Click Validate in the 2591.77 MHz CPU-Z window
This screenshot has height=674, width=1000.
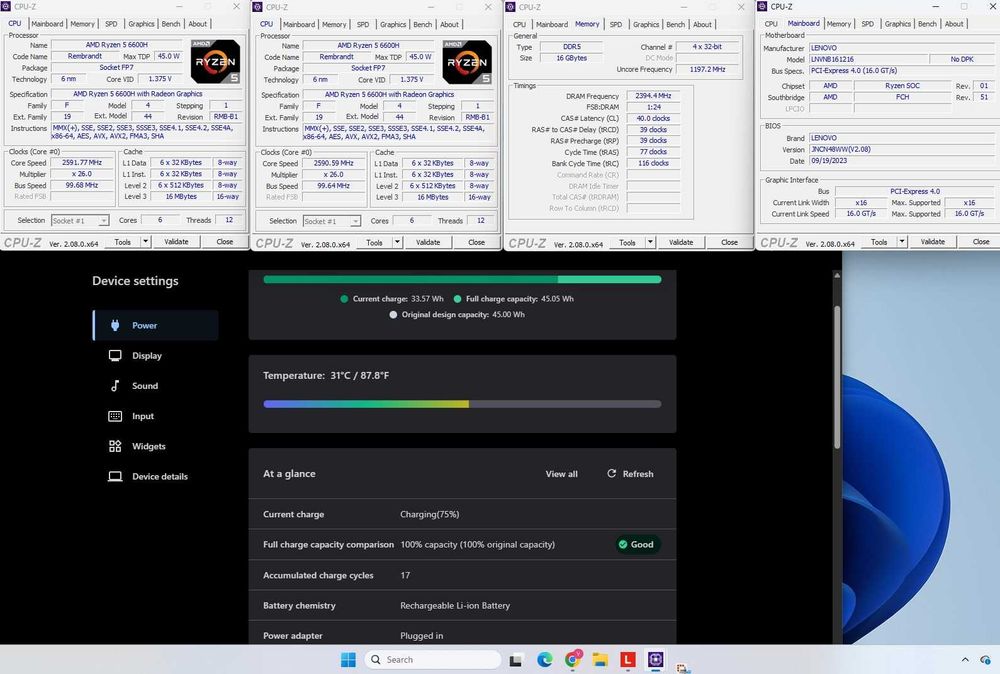click(x=177, y=242)
